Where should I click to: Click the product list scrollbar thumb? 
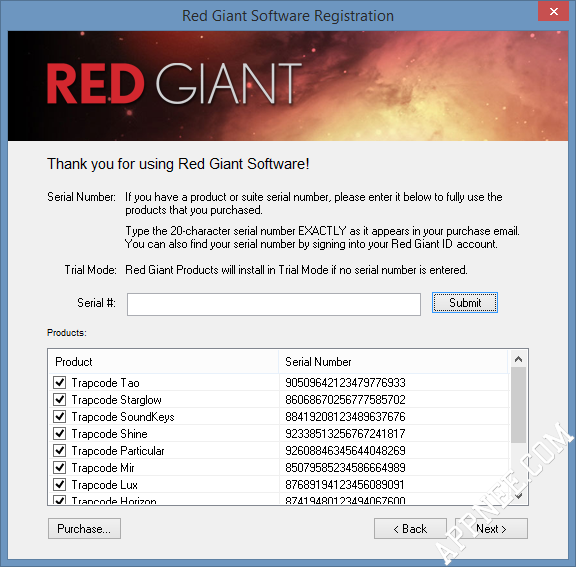pos(518,405)
